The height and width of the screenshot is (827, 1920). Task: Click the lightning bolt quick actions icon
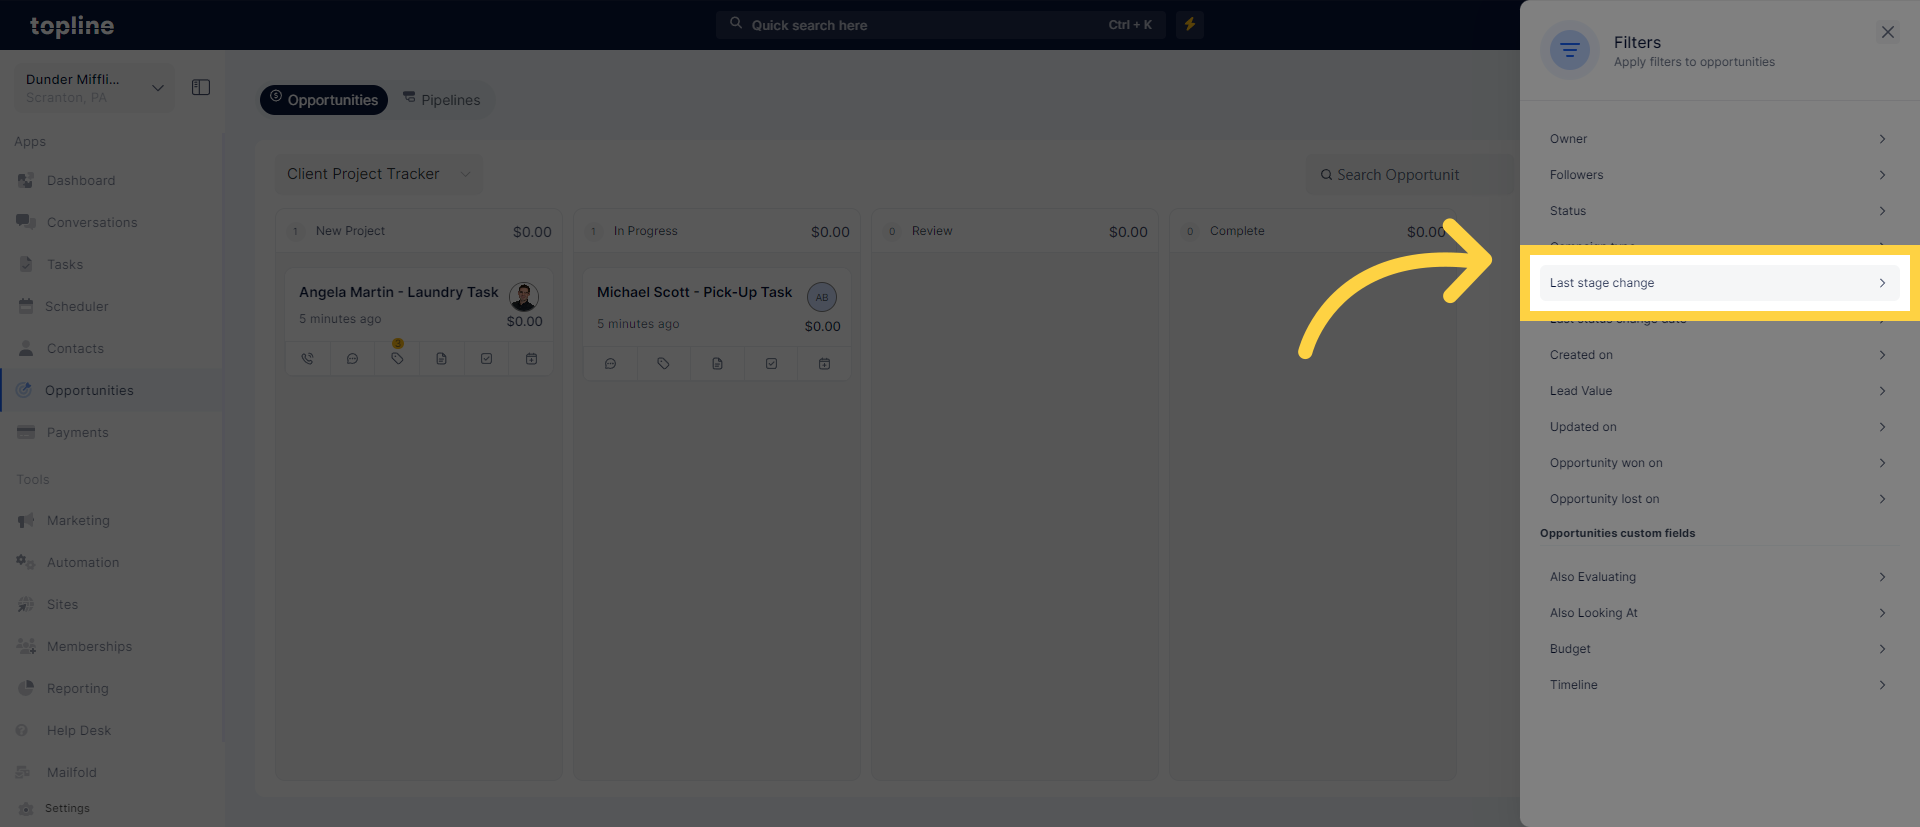point(1190,25)
